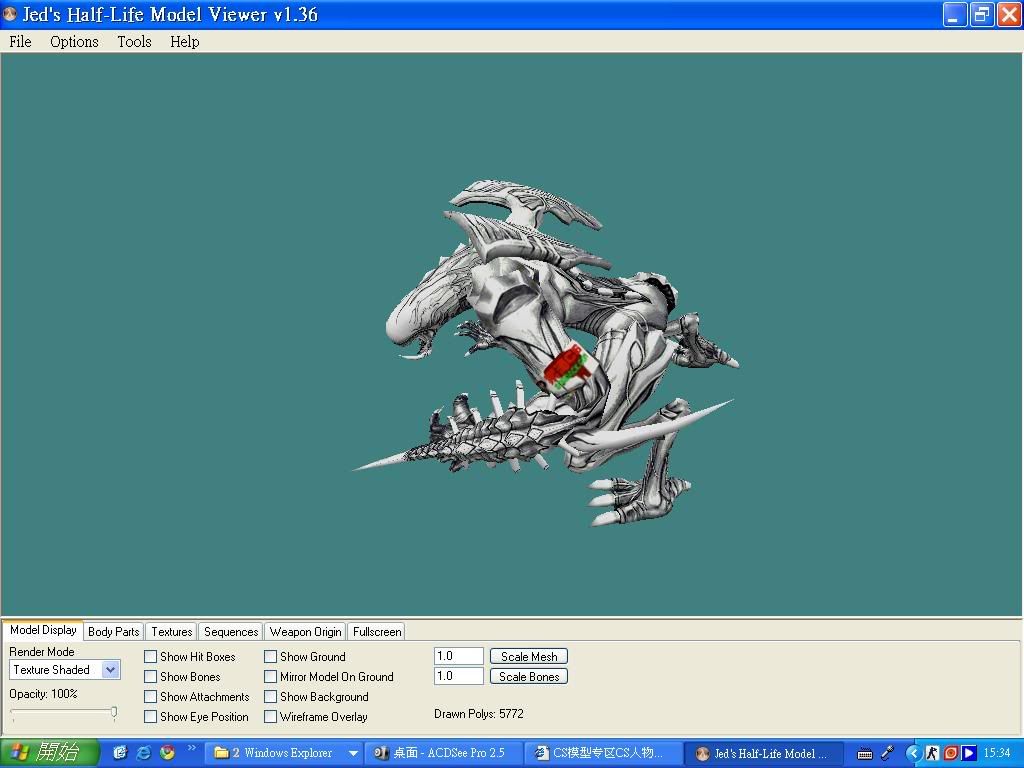Open the Render Mode dropdown
The width and height of the screenshot is (1024, 768).
110,670
